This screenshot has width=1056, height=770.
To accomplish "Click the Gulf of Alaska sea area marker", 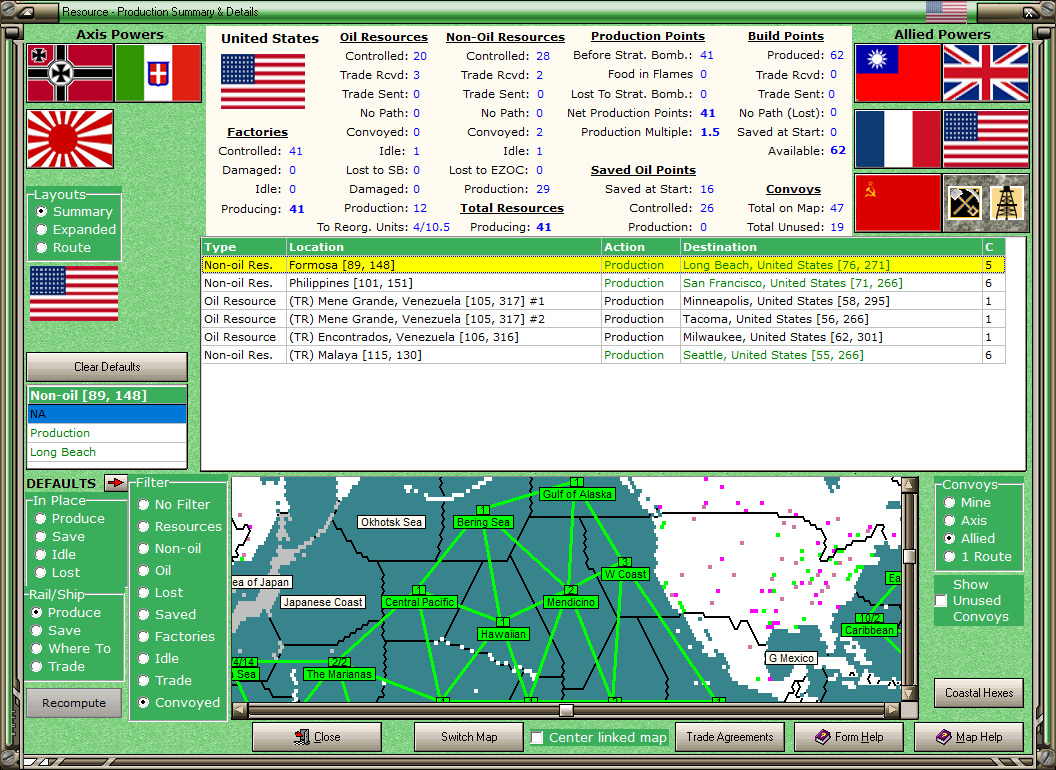I will pyautogui.click(x=577, y=494).
